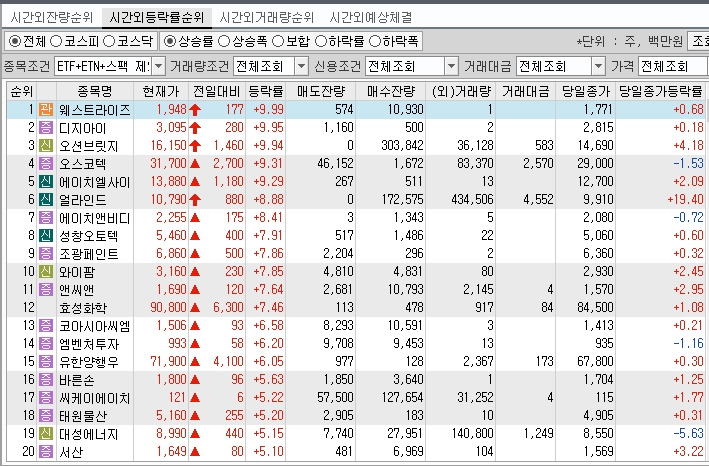This screenshot has height=466, width=709.
Task: Sort by the 등락률 column header
Action: [266, 91]
